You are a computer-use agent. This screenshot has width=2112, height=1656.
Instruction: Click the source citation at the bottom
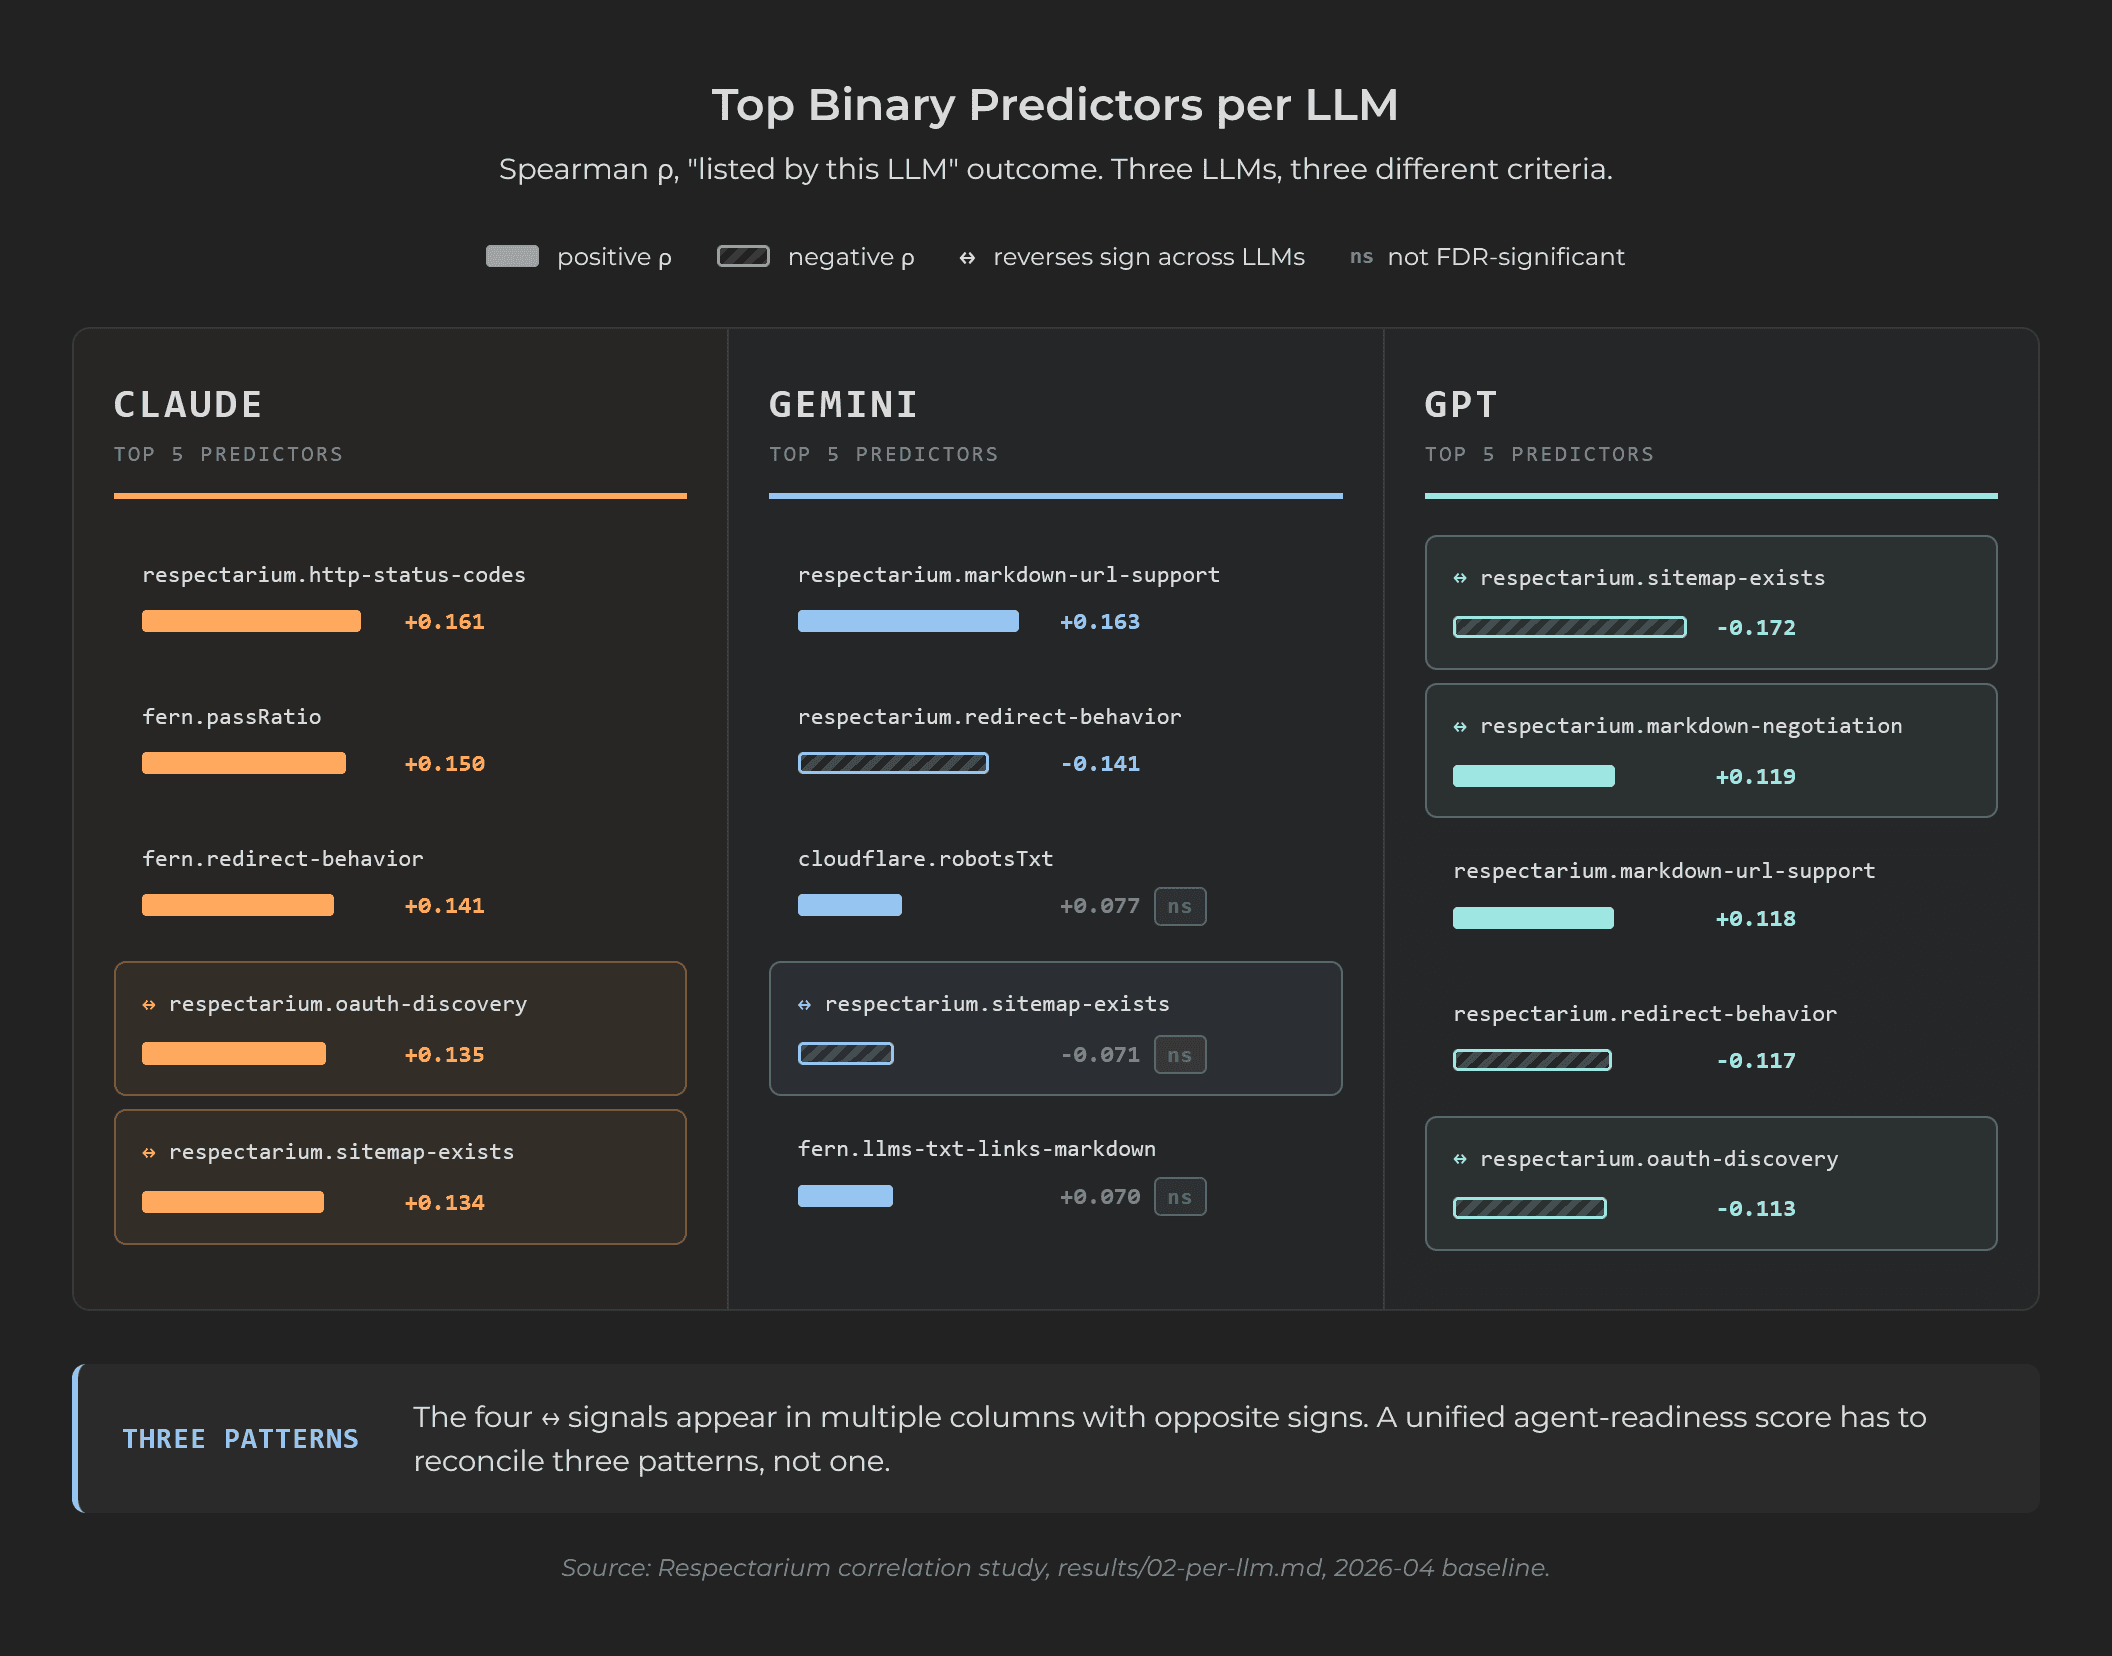click(x=1055, y=1568)
